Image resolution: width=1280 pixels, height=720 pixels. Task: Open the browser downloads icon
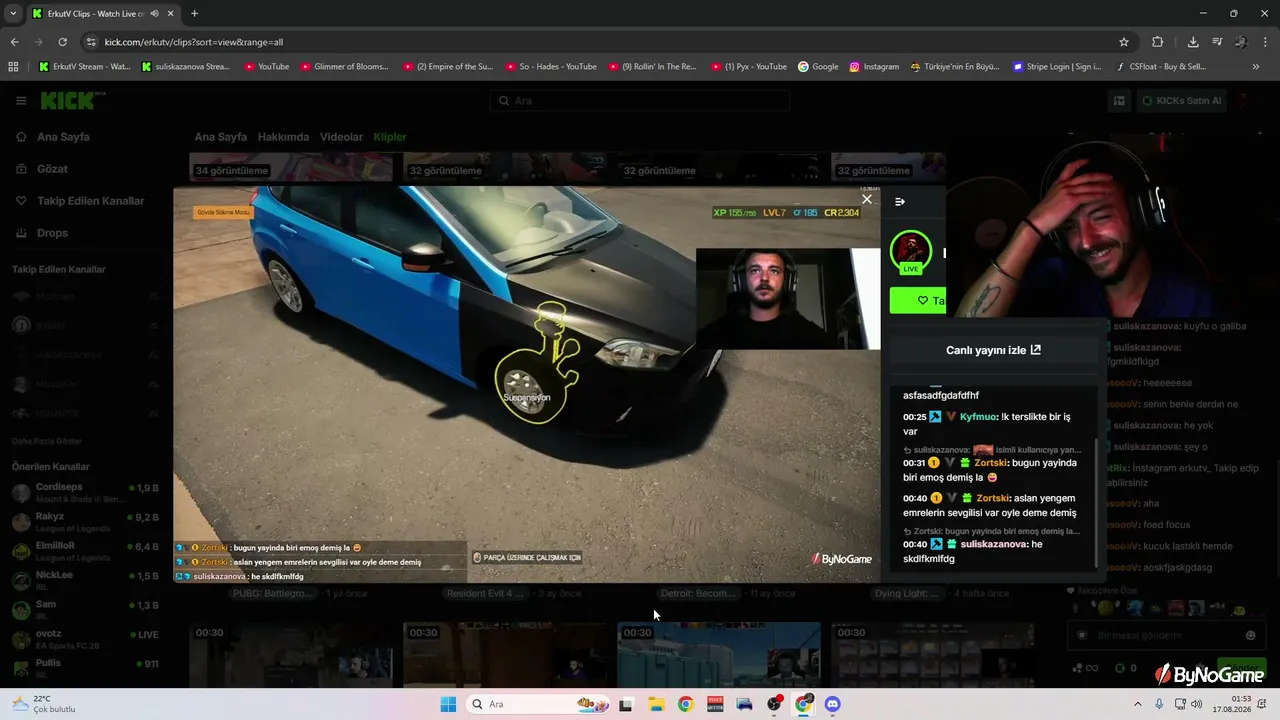click(x=1193, y=42)
